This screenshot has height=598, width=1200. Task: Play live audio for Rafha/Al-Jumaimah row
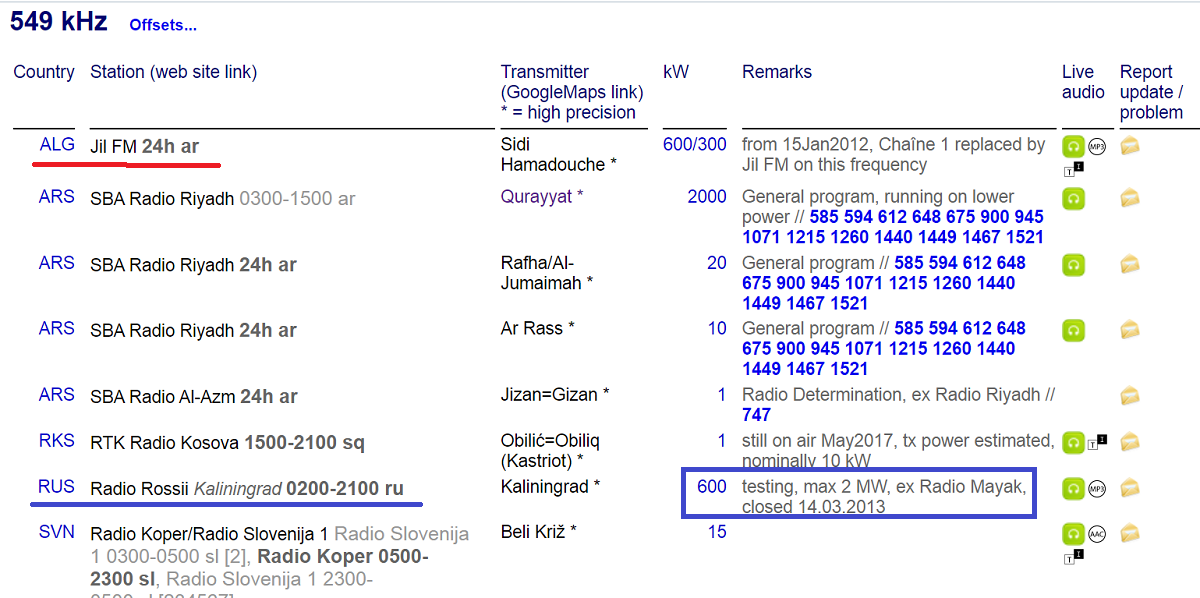[x=1073, y=265]
